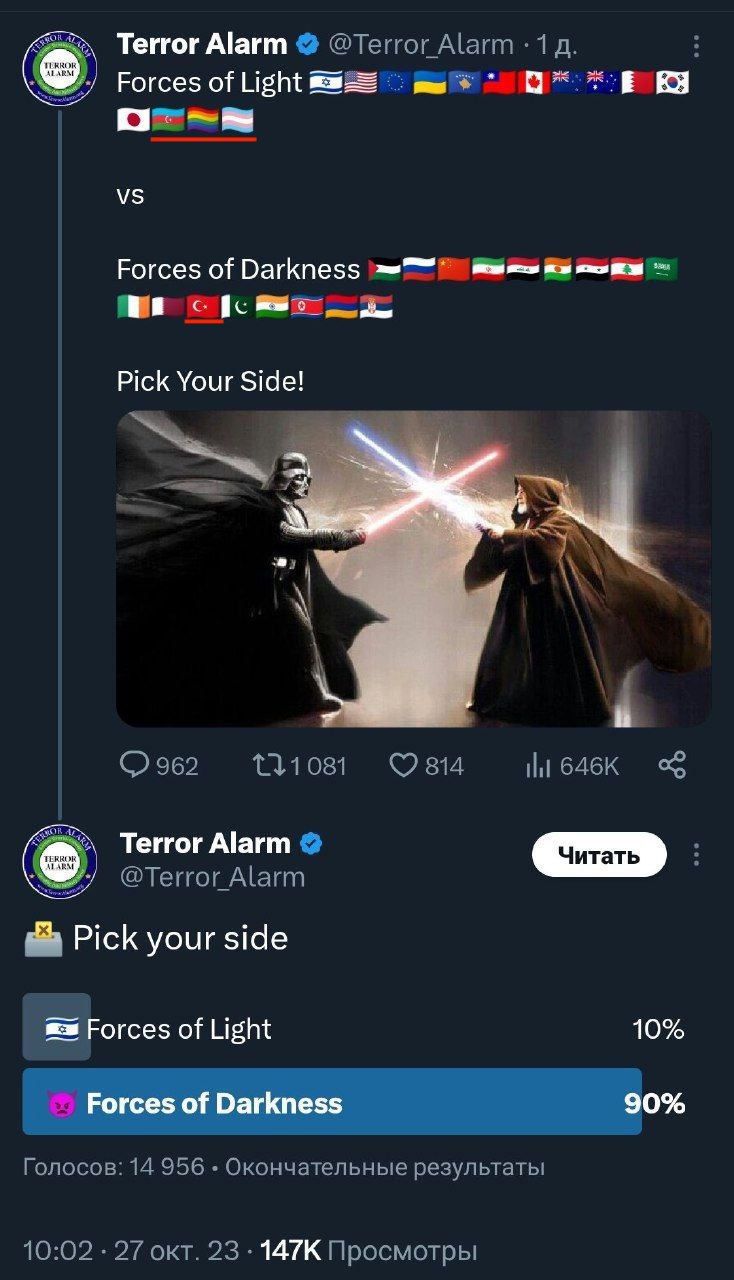Tap the retweet icon with 1 081

coord(267,766)
